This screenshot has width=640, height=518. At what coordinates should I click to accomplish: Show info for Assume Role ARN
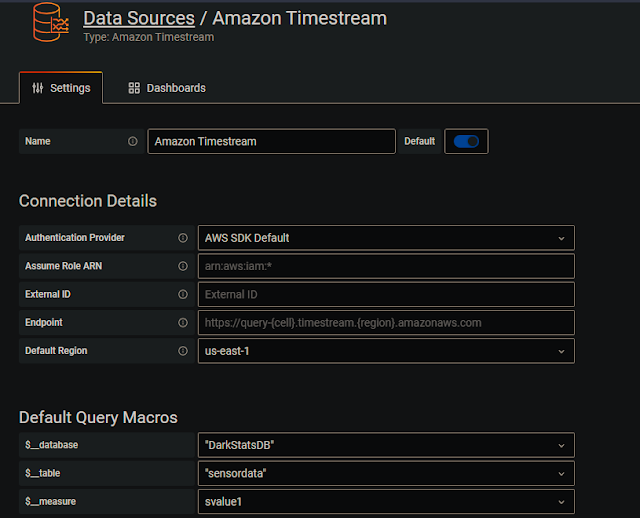(183, 266)
